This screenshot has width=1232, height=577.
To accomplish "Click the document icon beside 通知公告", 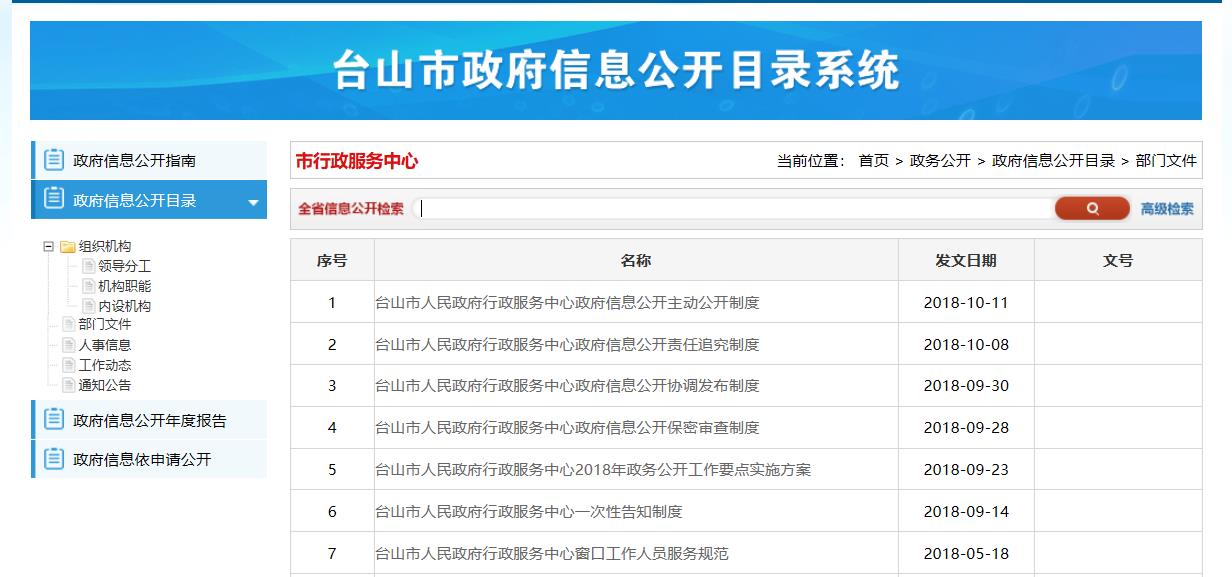I will 69,385.
